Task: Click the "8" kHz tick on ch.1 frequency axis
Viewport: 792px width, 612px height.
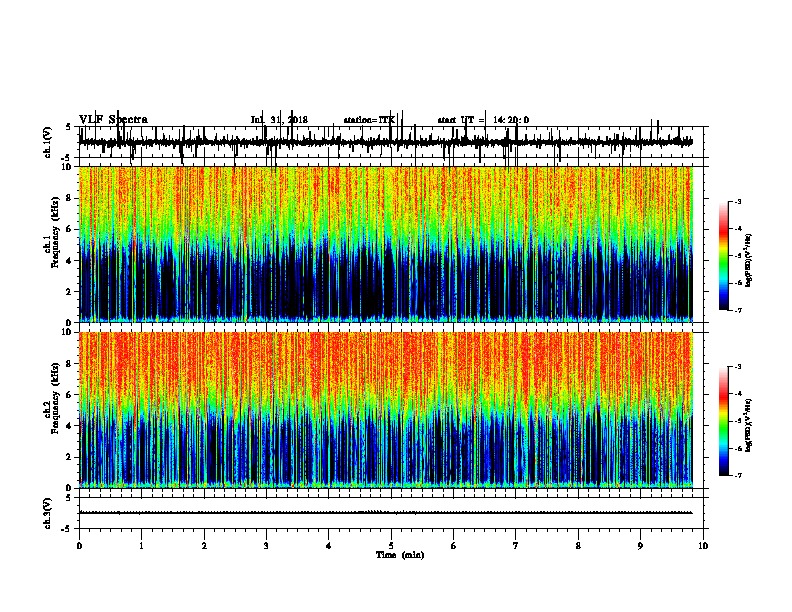Action: click(70, 198)
